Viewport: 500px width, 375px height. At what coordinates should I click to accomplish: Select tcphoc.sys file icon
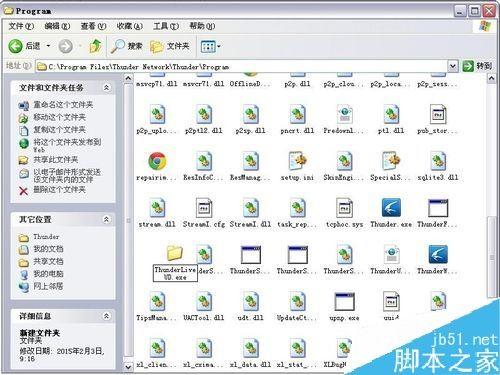344,208
